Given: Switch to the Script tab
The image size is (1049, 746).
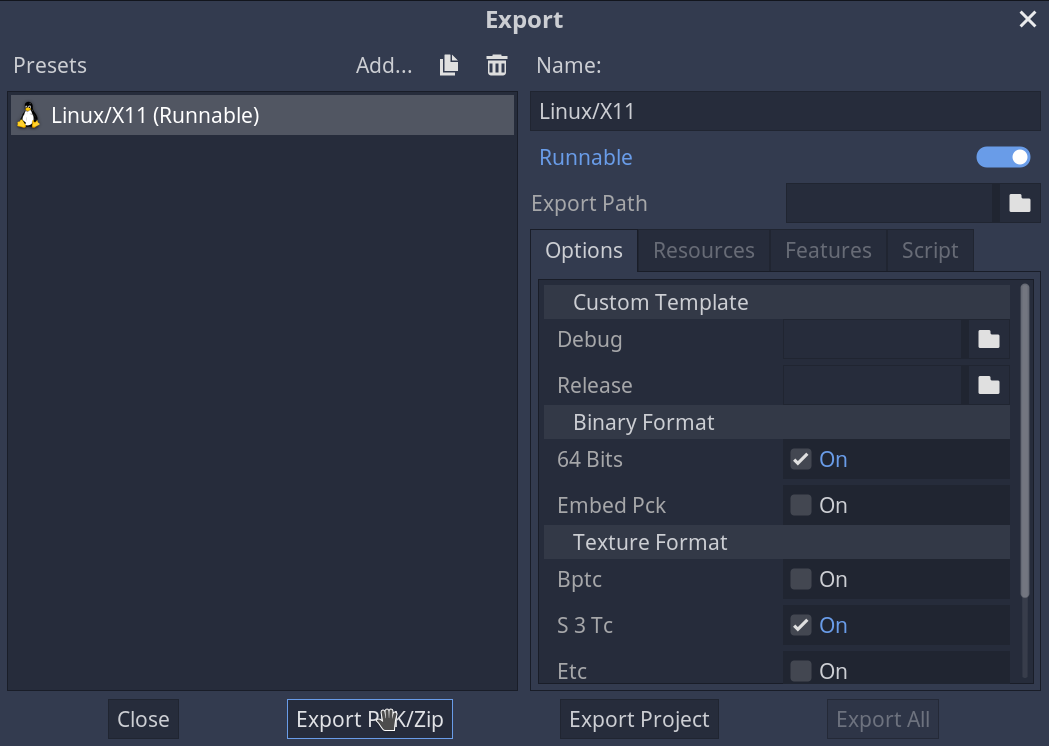Looking at the screenshot, I should pos(930,250).
